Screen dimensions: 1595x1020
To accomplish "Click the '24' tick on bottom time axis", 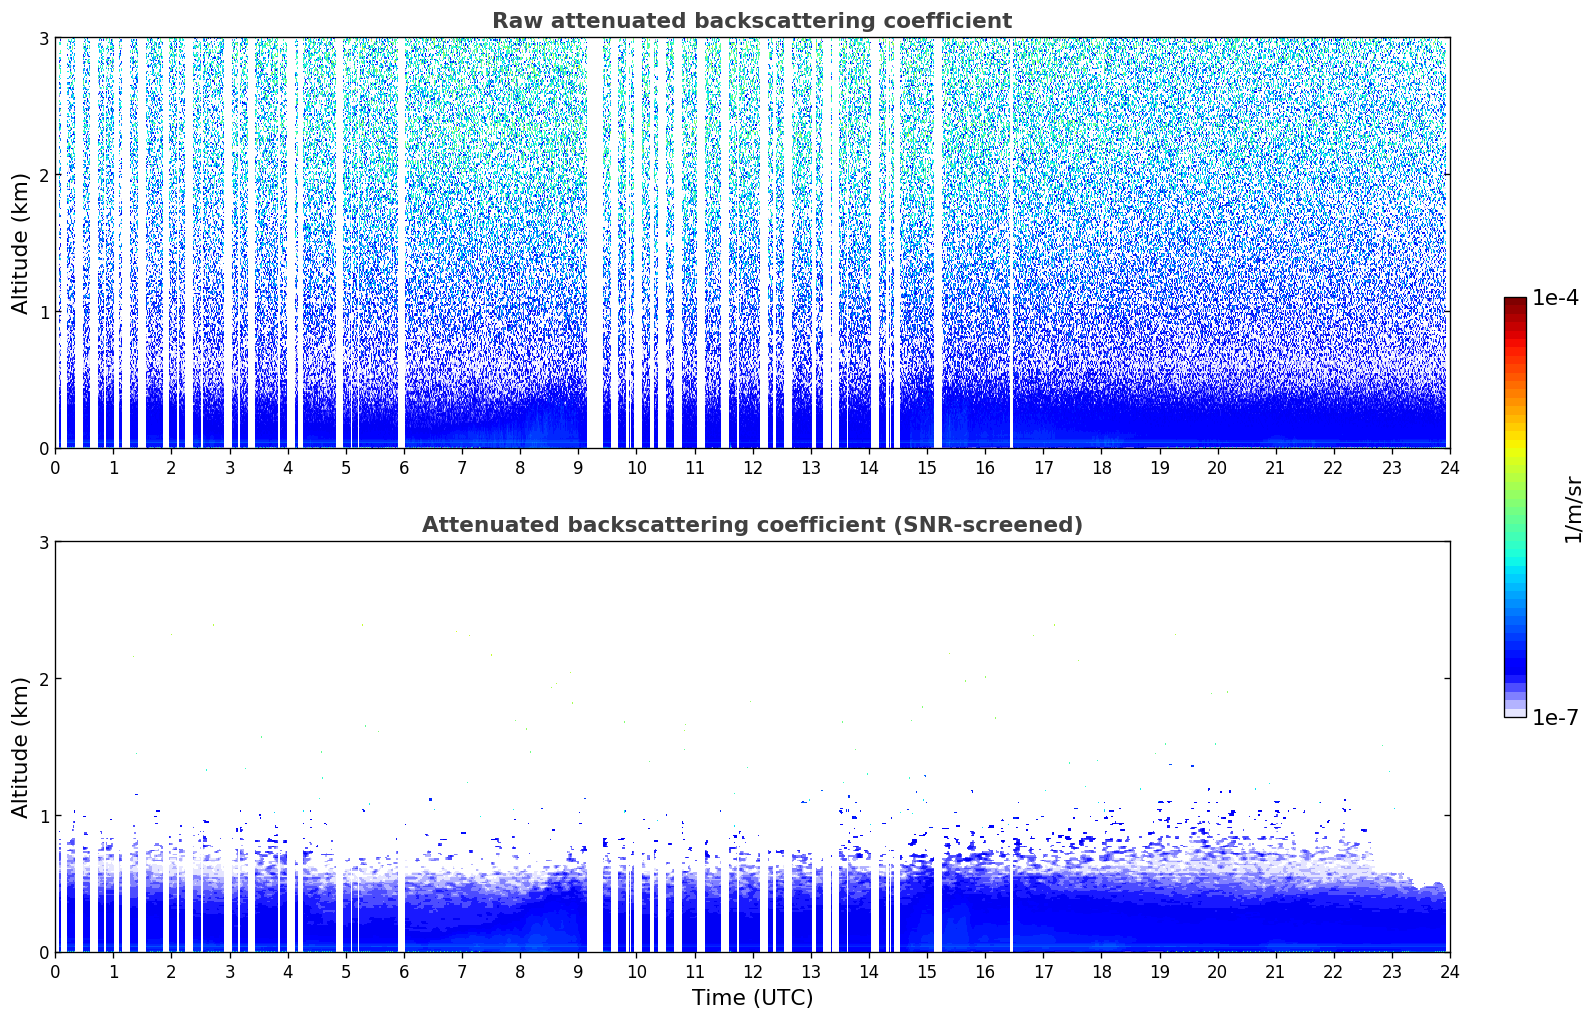I will coord(1449,971).
